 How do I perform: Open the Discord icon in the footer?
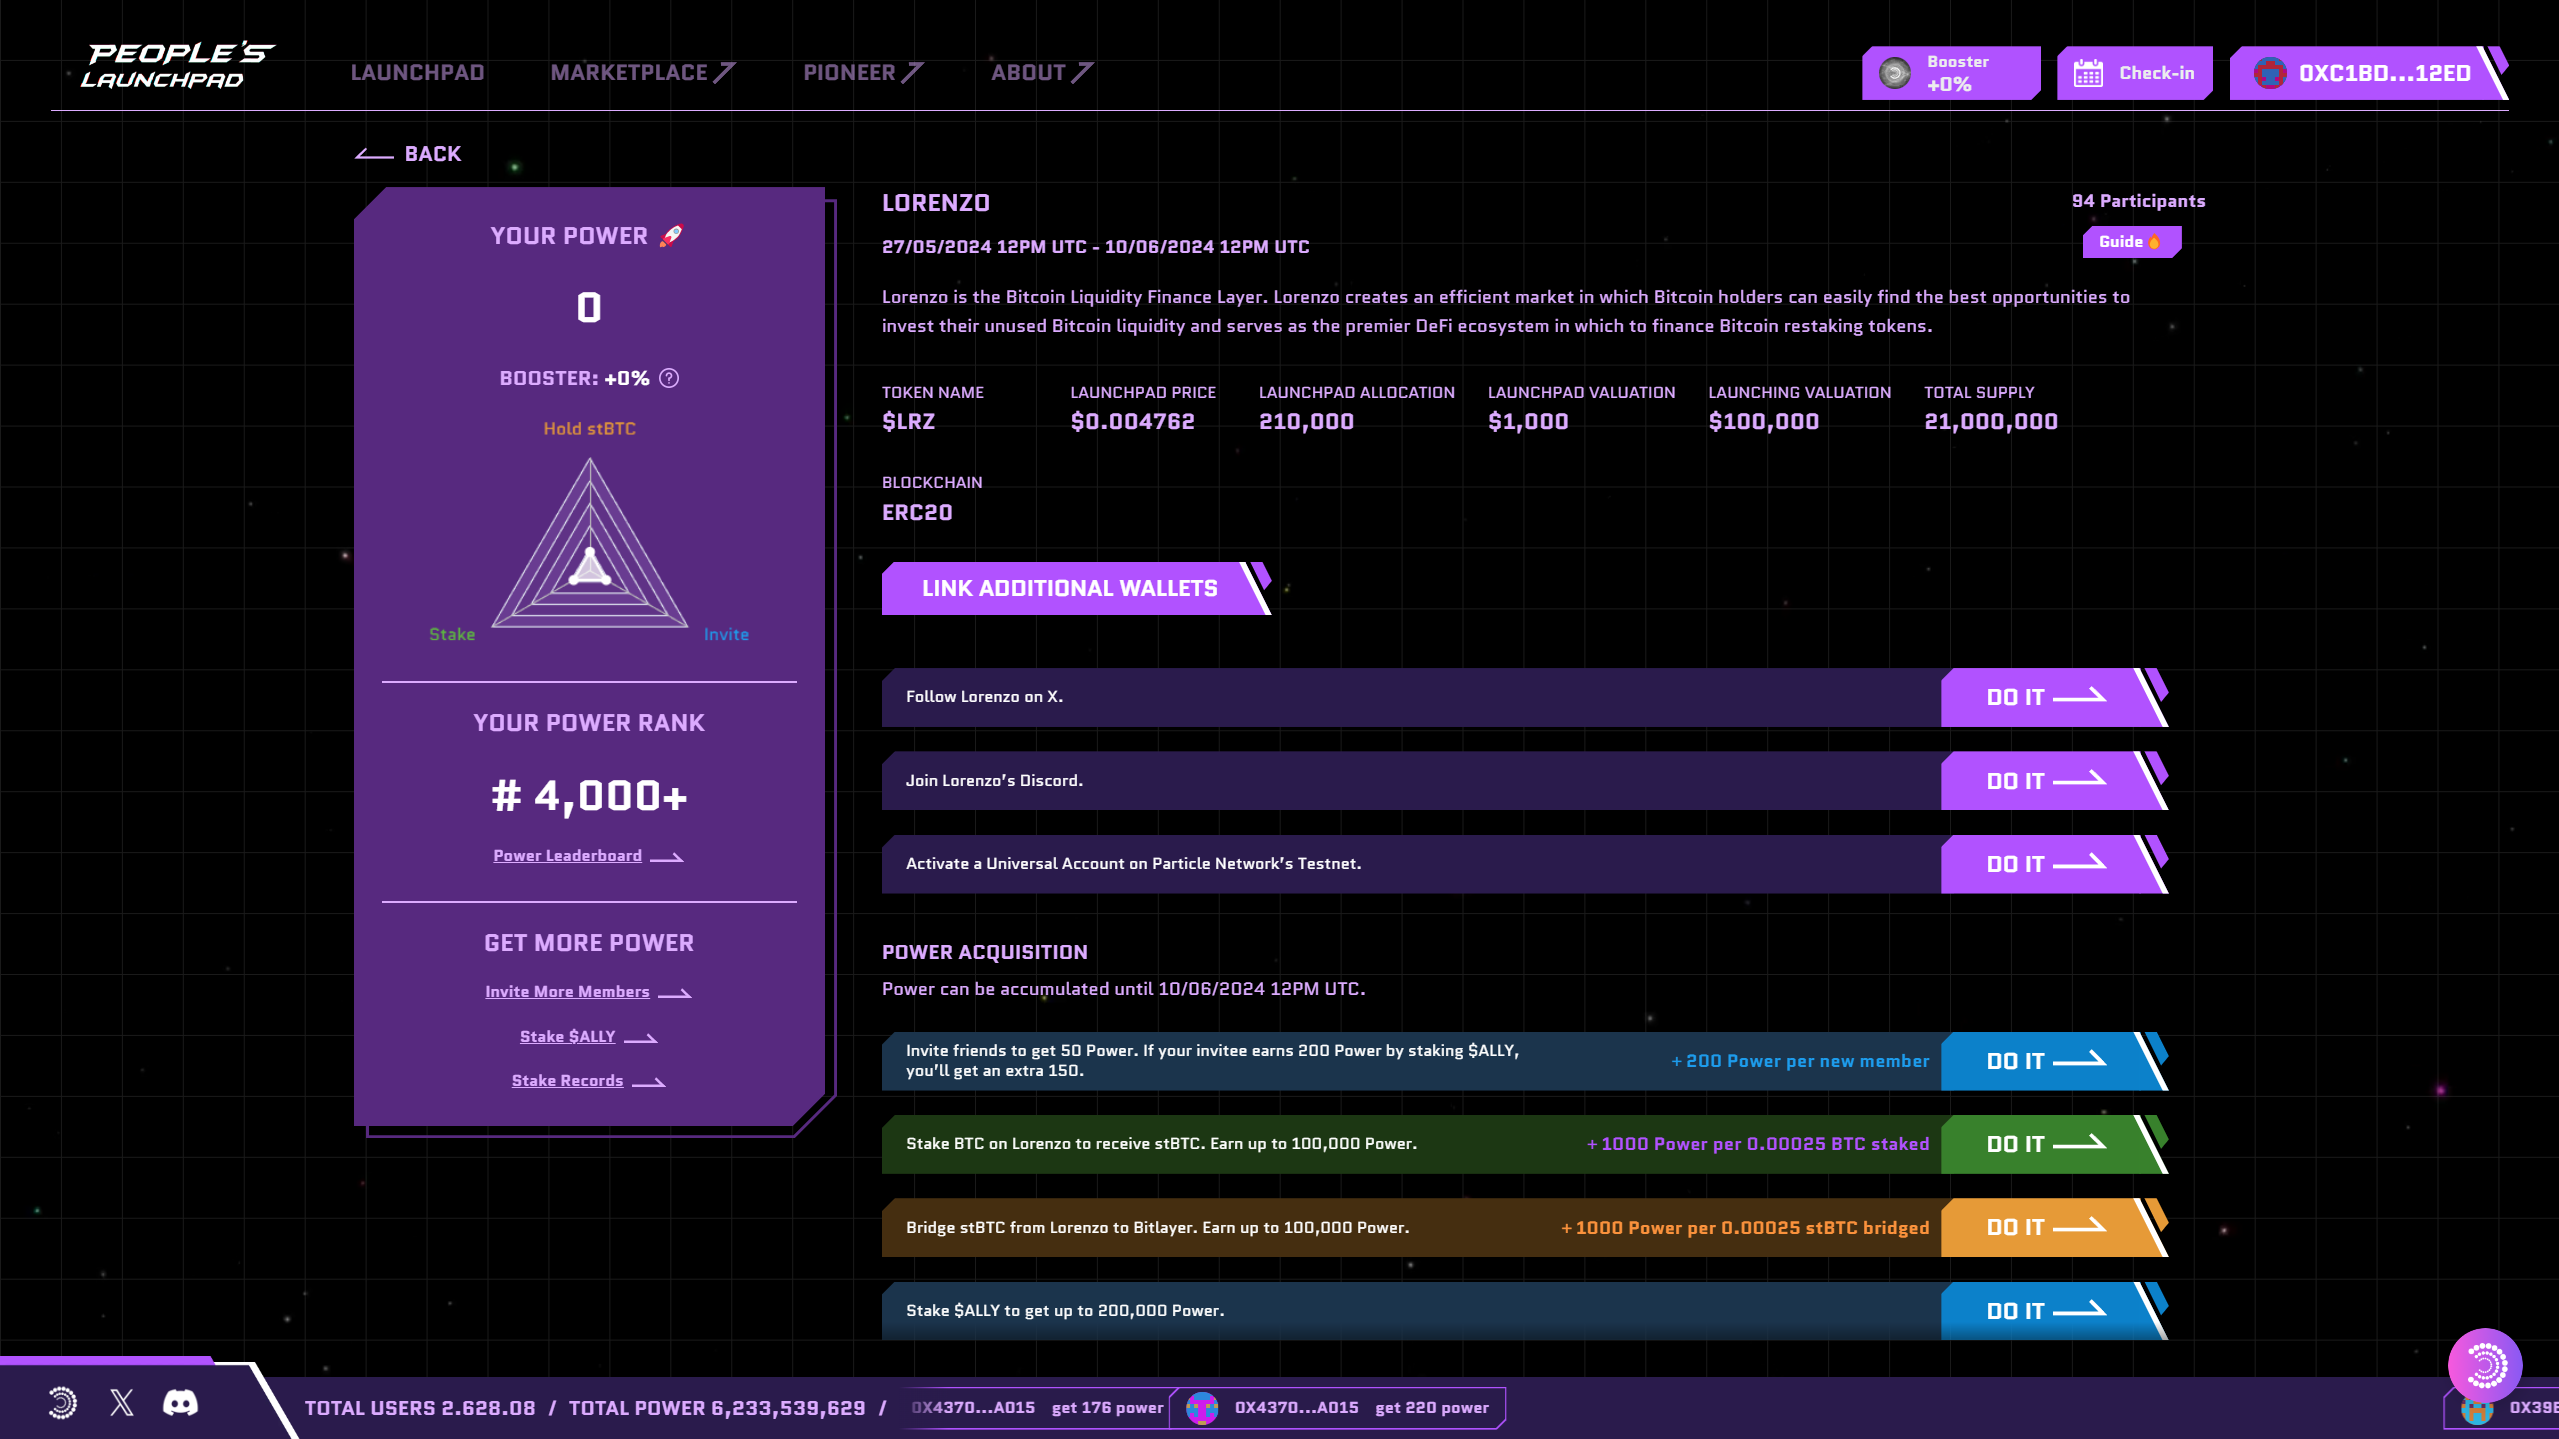[x=180, y=1403]
